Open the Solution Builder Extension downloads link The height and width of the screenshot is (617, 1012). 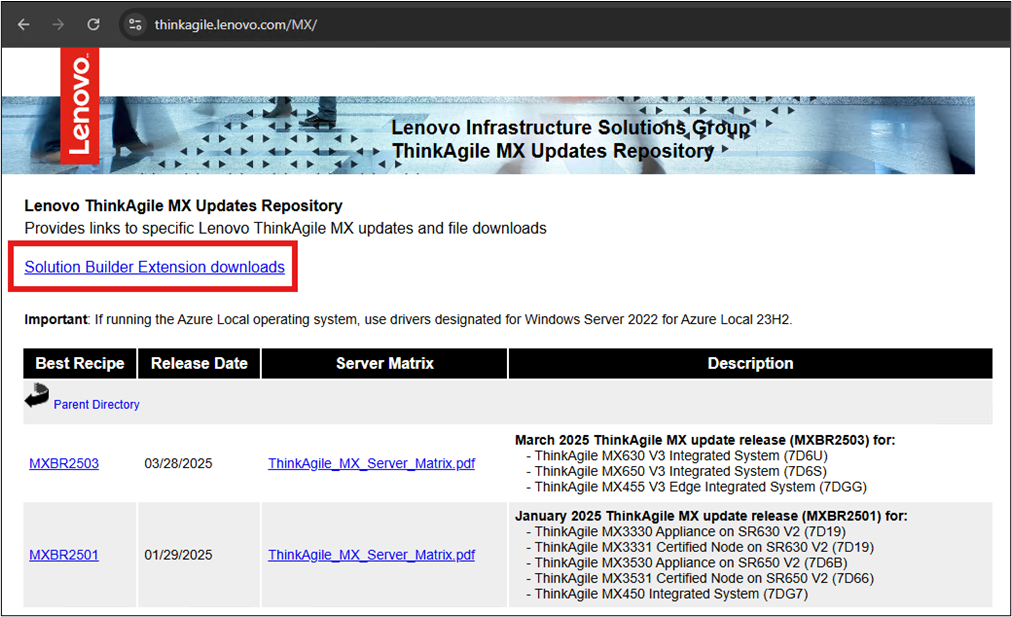pyautogui.click(x=154, y=267)
